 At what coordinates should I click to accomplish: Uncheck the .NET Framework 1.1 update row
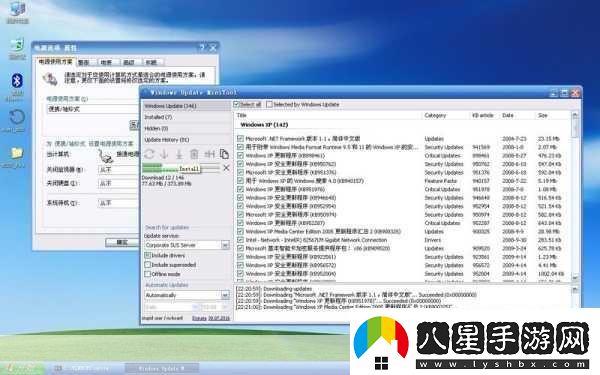tap(240, 139)
